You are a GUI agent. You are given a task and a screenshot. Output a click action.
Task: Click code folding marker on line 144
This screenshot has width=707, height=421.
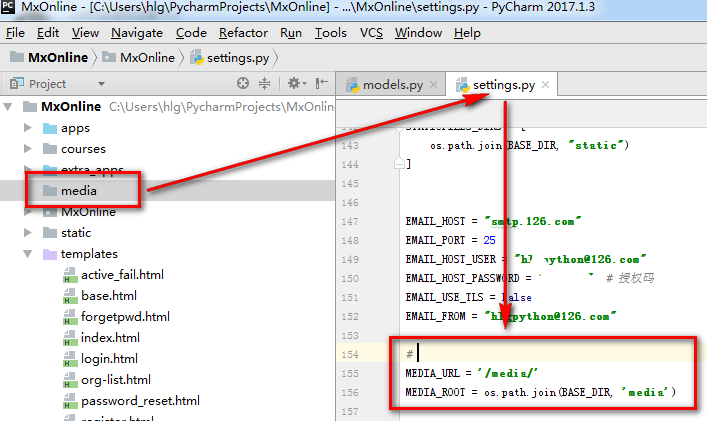pos(399,163)
